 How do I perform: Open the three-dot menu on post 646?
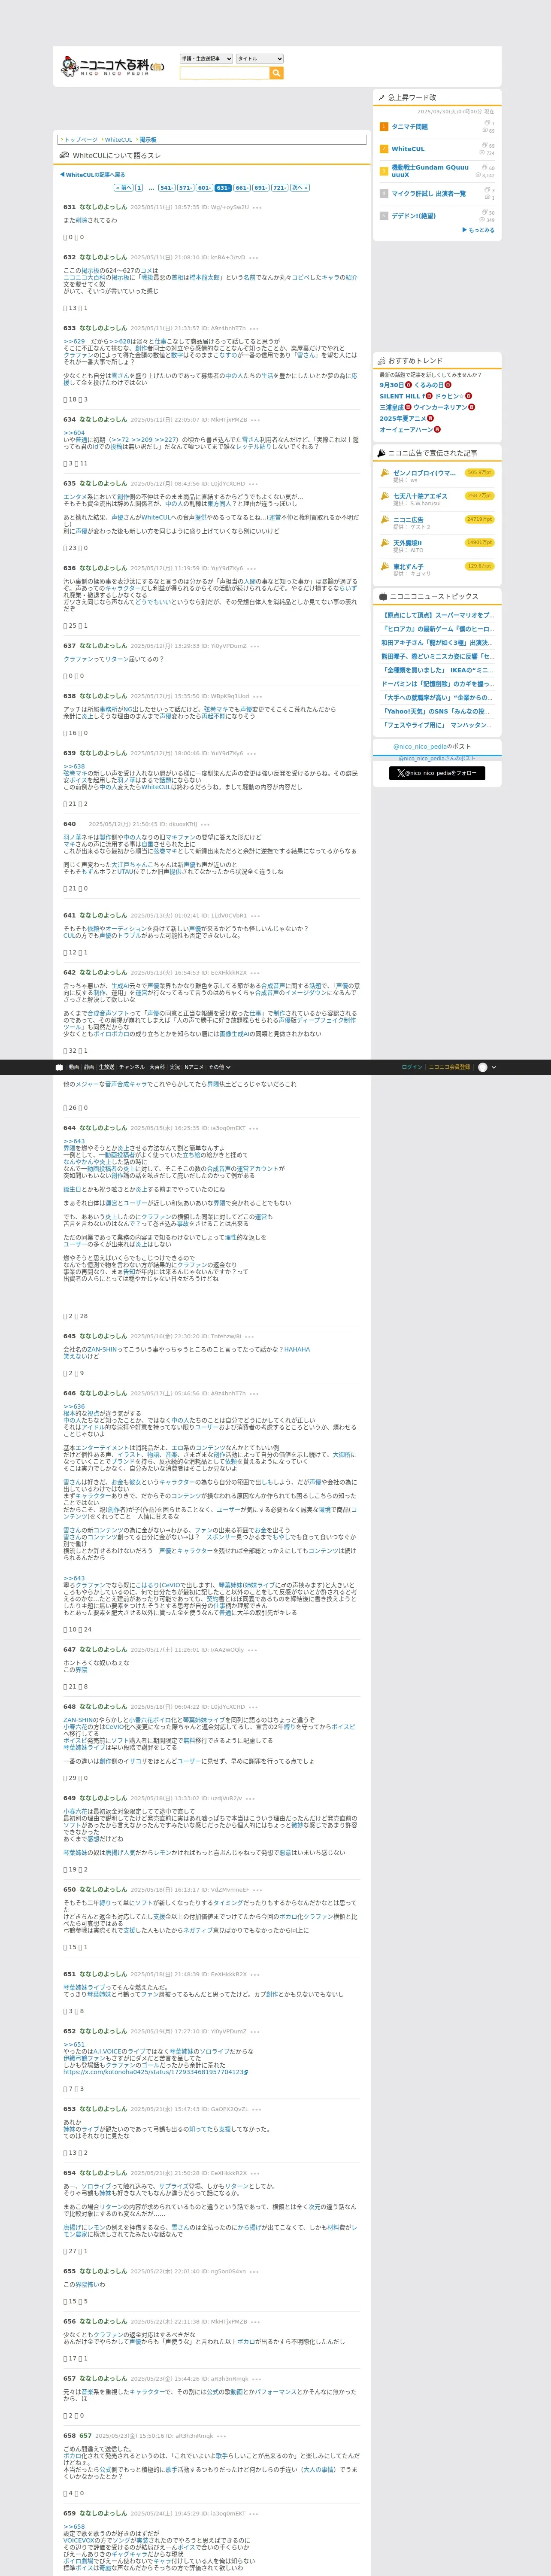pyautogui.click(x=255, y=1393)
